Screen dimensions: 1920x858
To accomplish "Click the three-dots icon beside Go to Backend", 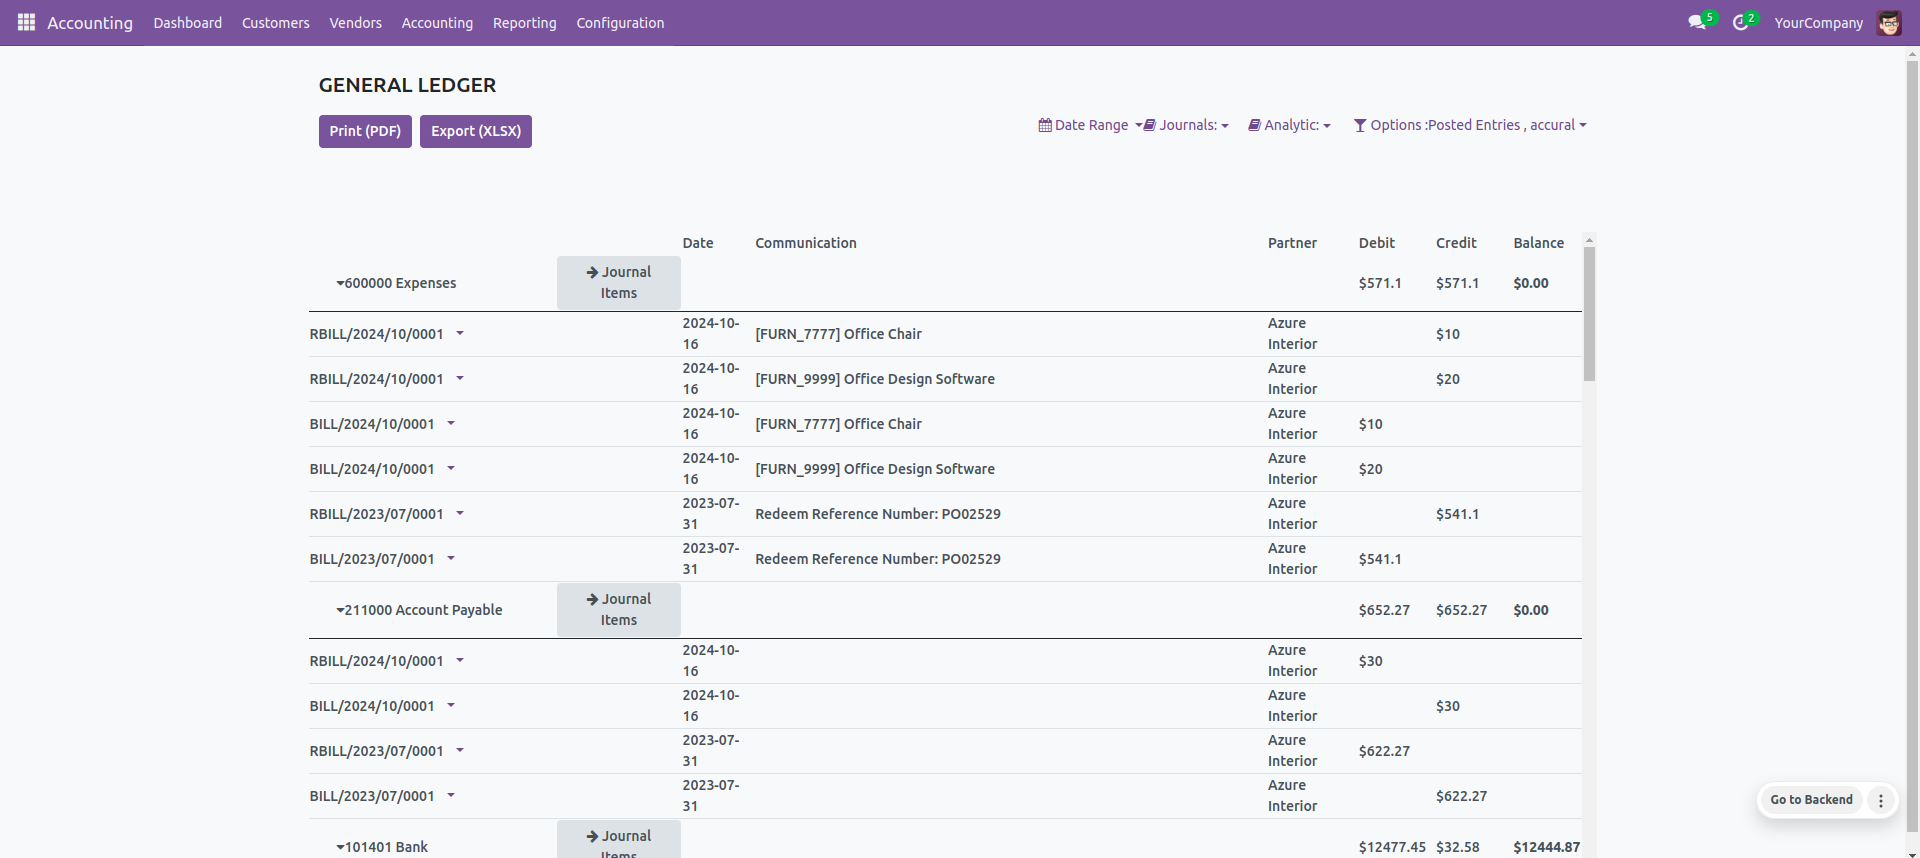I will 1880,800.
